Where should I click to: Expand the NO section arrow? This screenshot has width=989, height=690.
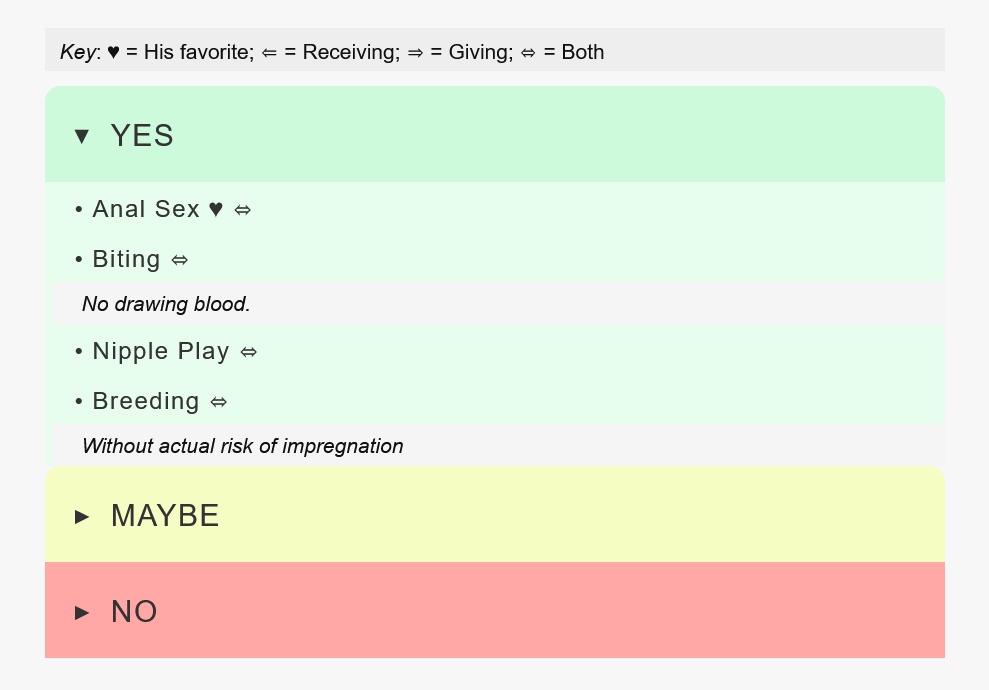tap(82, 612)
